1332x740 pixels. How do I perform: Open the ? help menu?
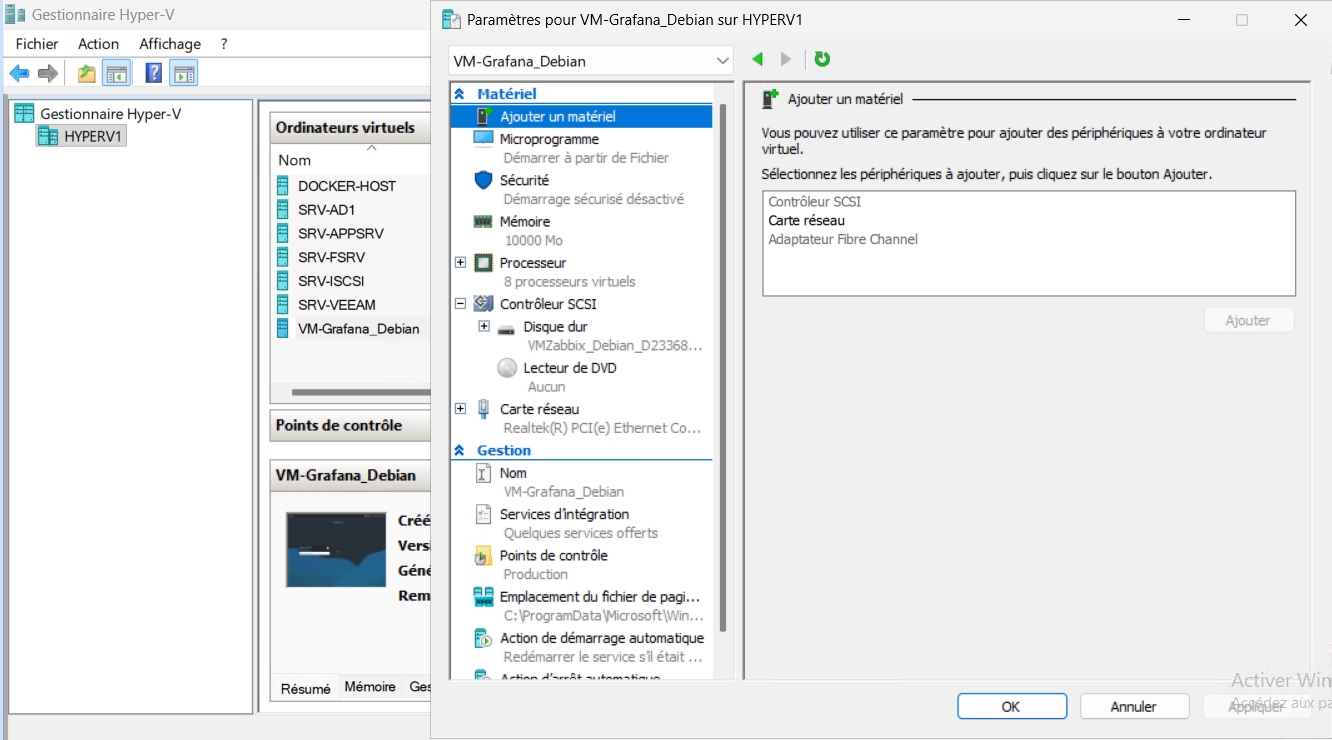(224, 44)
